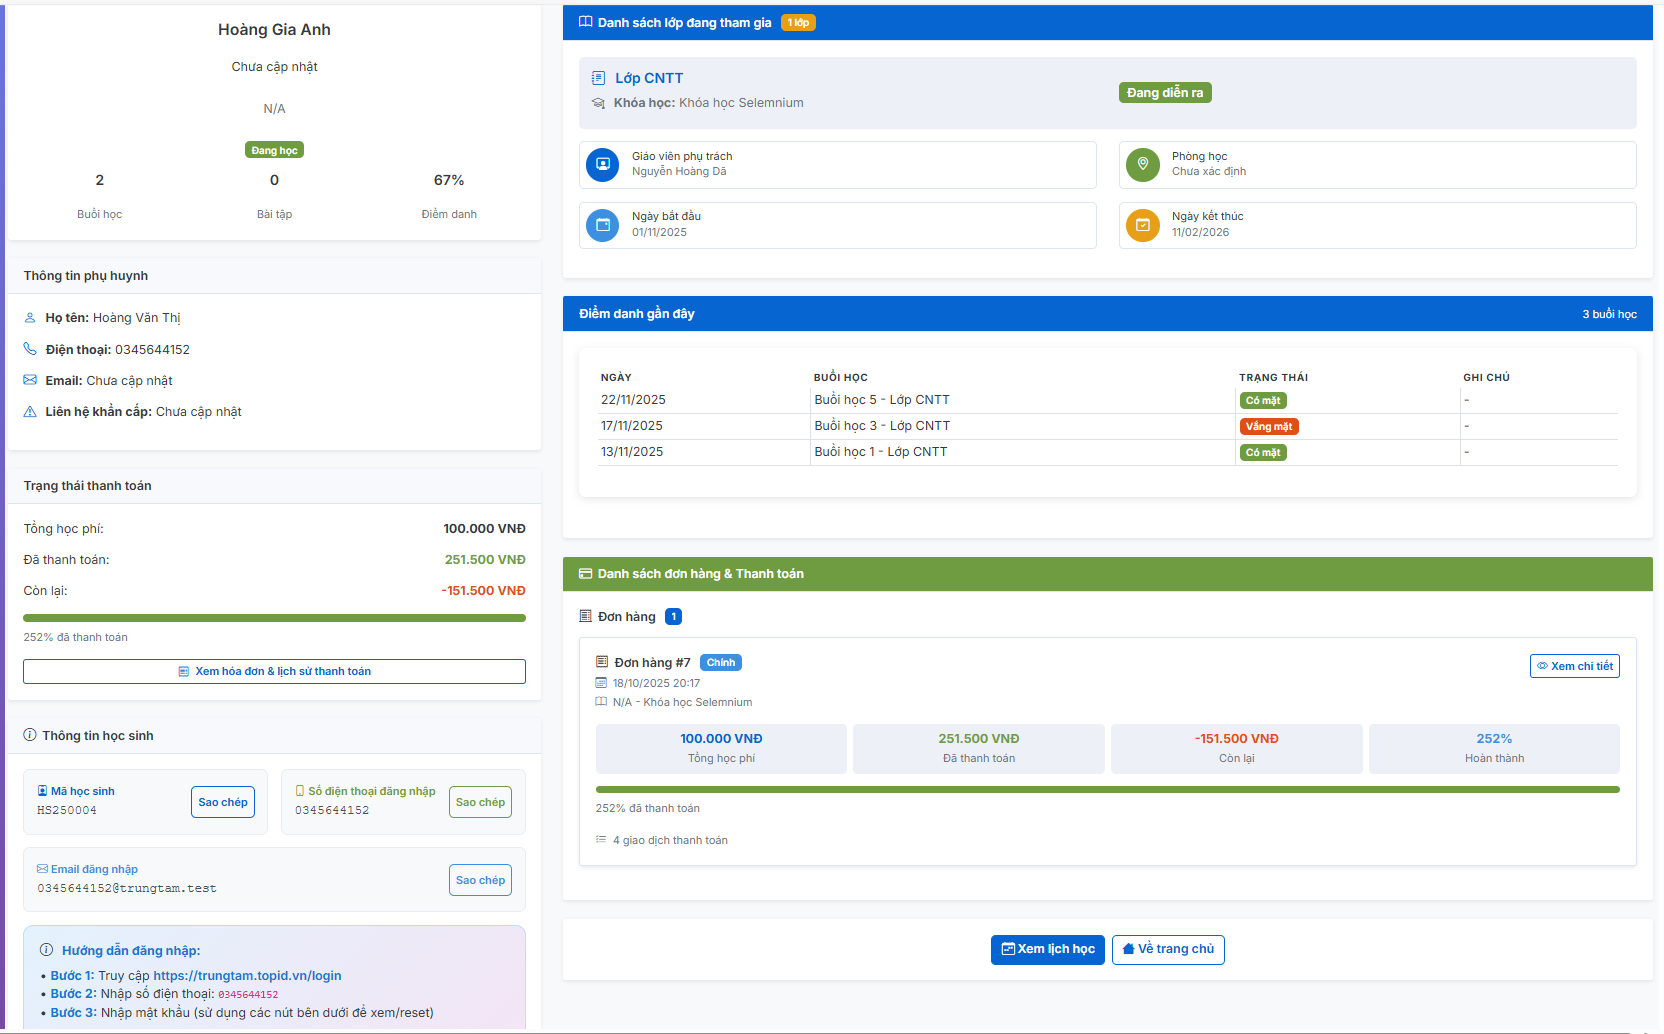The width and height of the screenshot is (1664, 1034).
Task: Click the envelope icon next to parent Email
Action: click(x=30, y=380)
